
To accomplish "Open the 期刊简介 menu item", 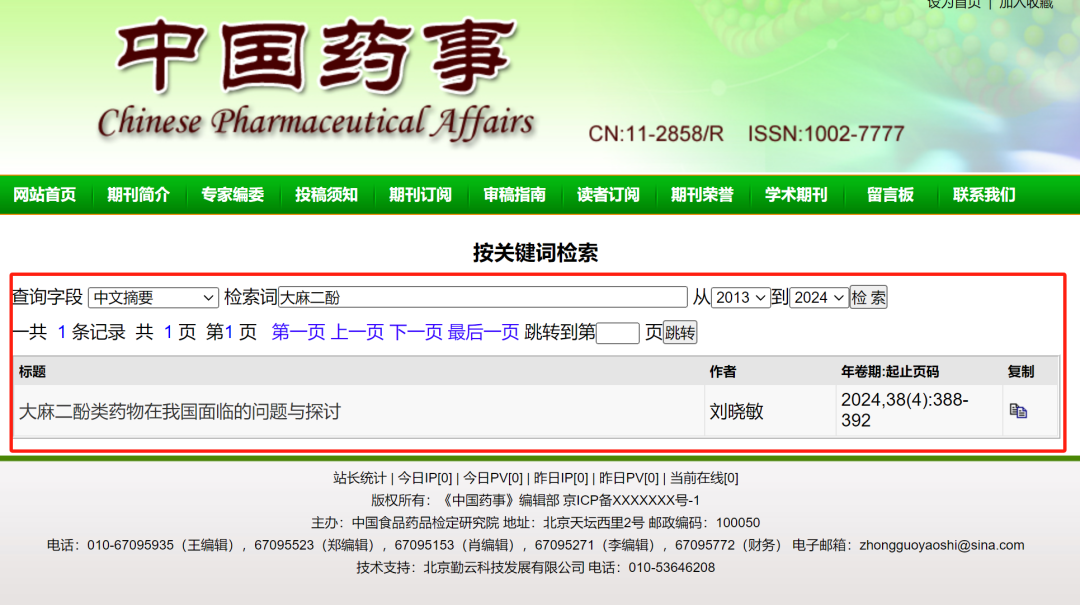I will pos(138,195).
